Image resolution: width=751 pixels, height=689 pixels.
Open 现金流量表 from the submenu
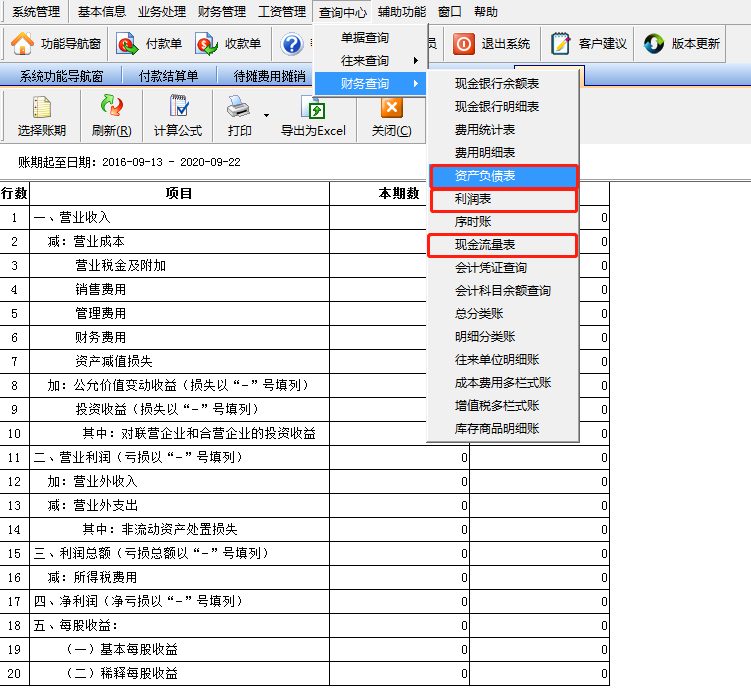pyautogui.click(x=503, y=245)
